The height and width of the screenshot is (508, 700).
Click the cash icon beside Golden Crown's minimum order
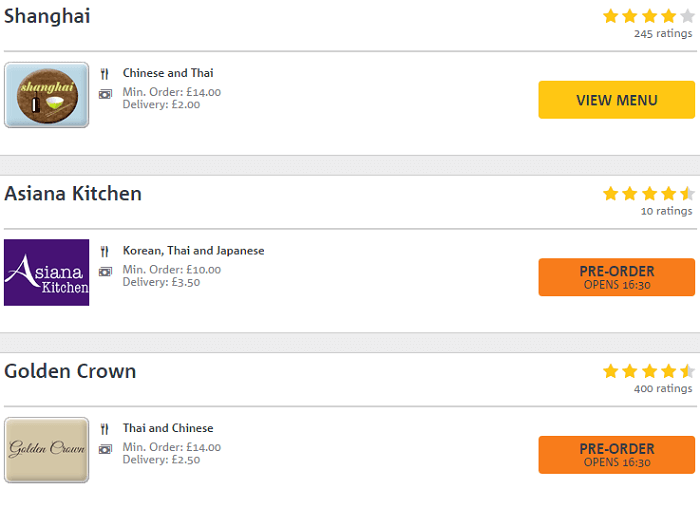105,449
